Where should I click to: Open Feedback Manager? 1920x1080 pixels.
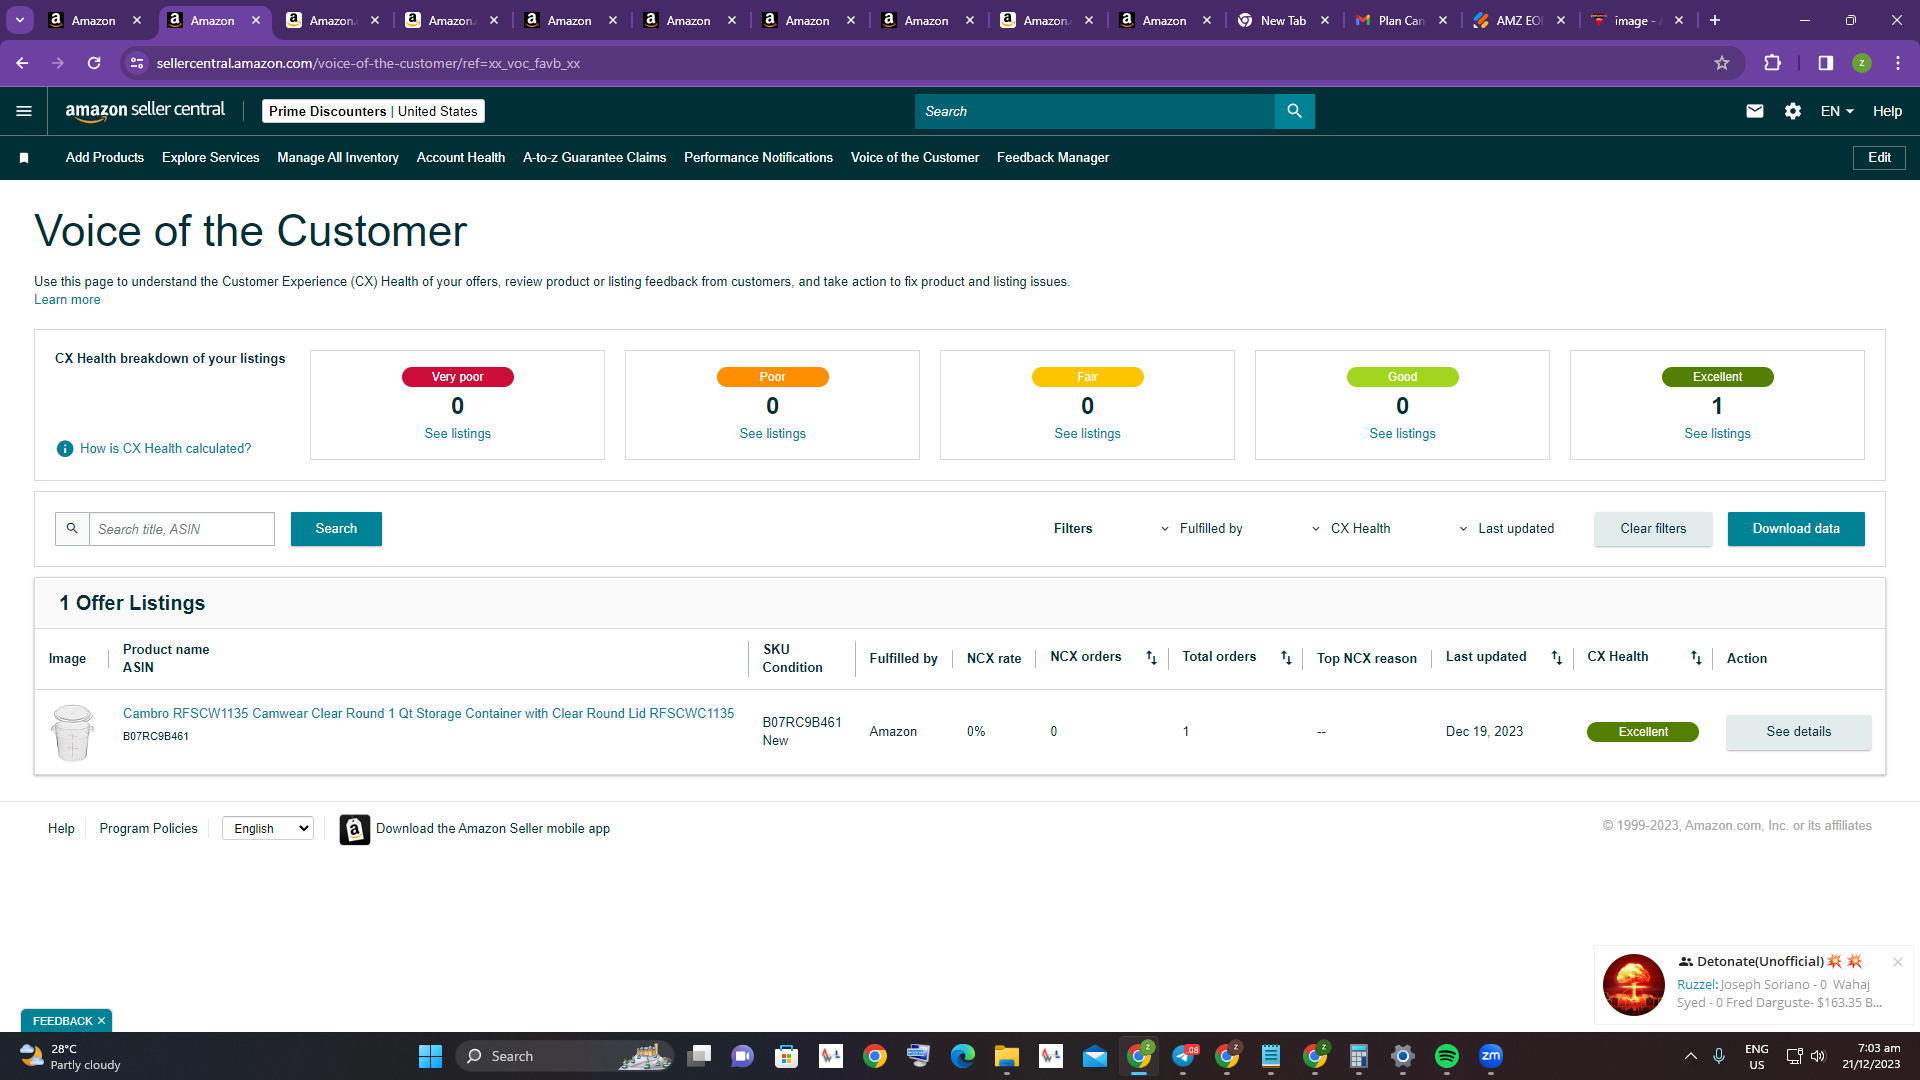pyautogui.click(x=1053, y=158)
